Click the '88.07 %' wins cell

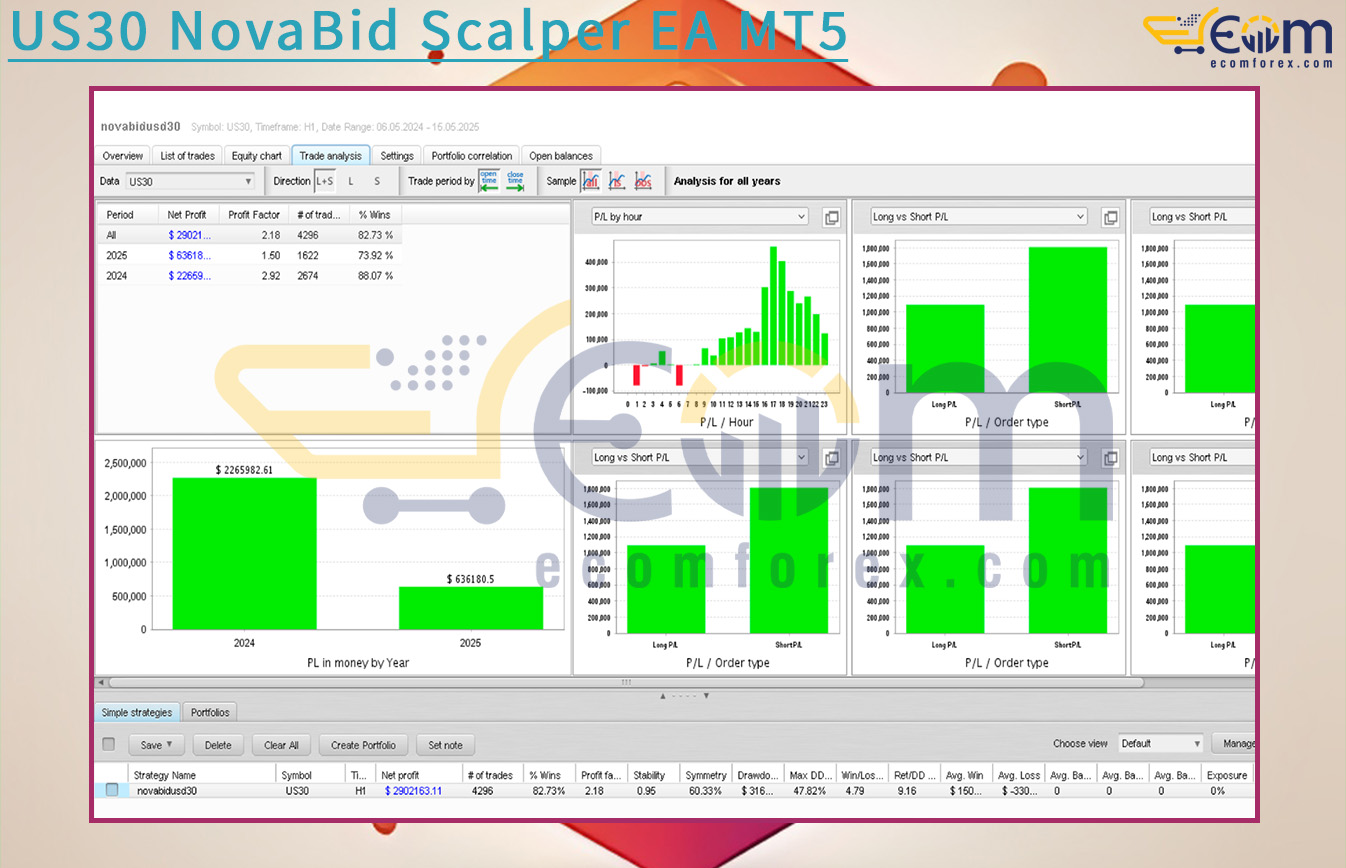tap(375, 275)
